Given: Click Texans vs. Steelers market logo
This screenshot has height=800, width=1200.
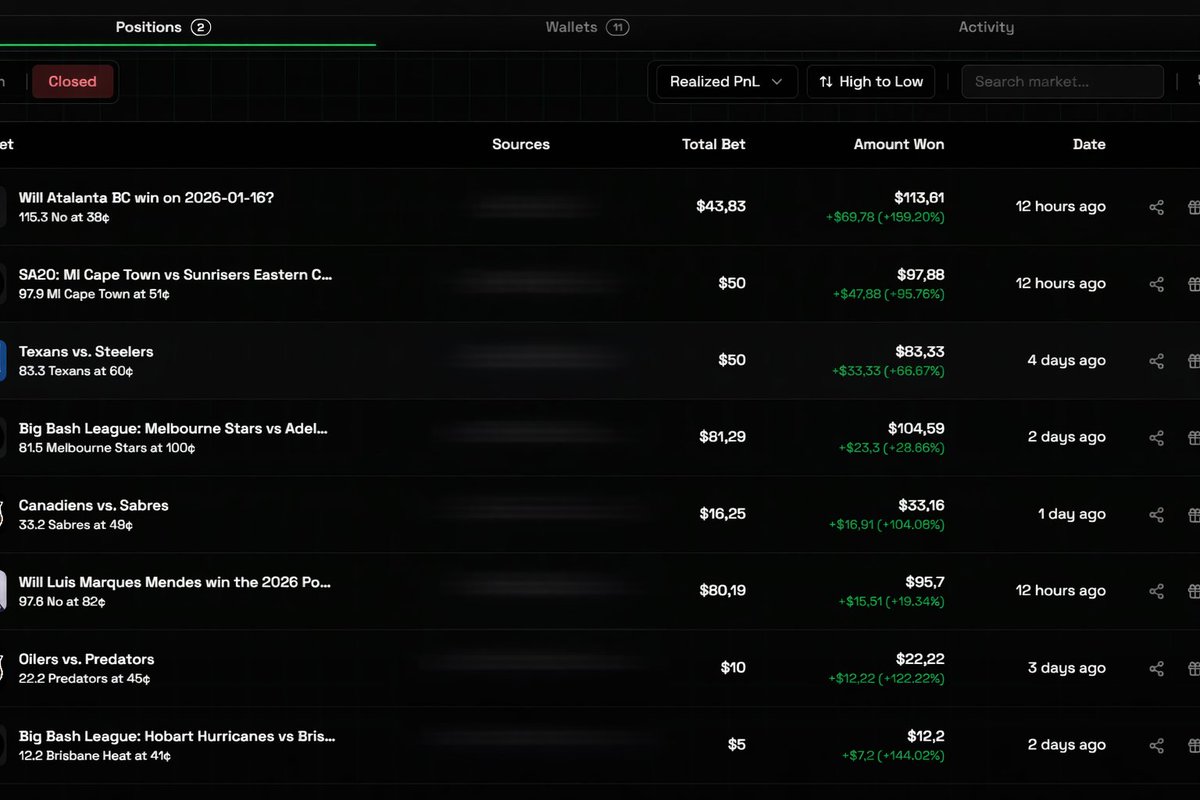Looking at the screenshot, I should point(3,361).
